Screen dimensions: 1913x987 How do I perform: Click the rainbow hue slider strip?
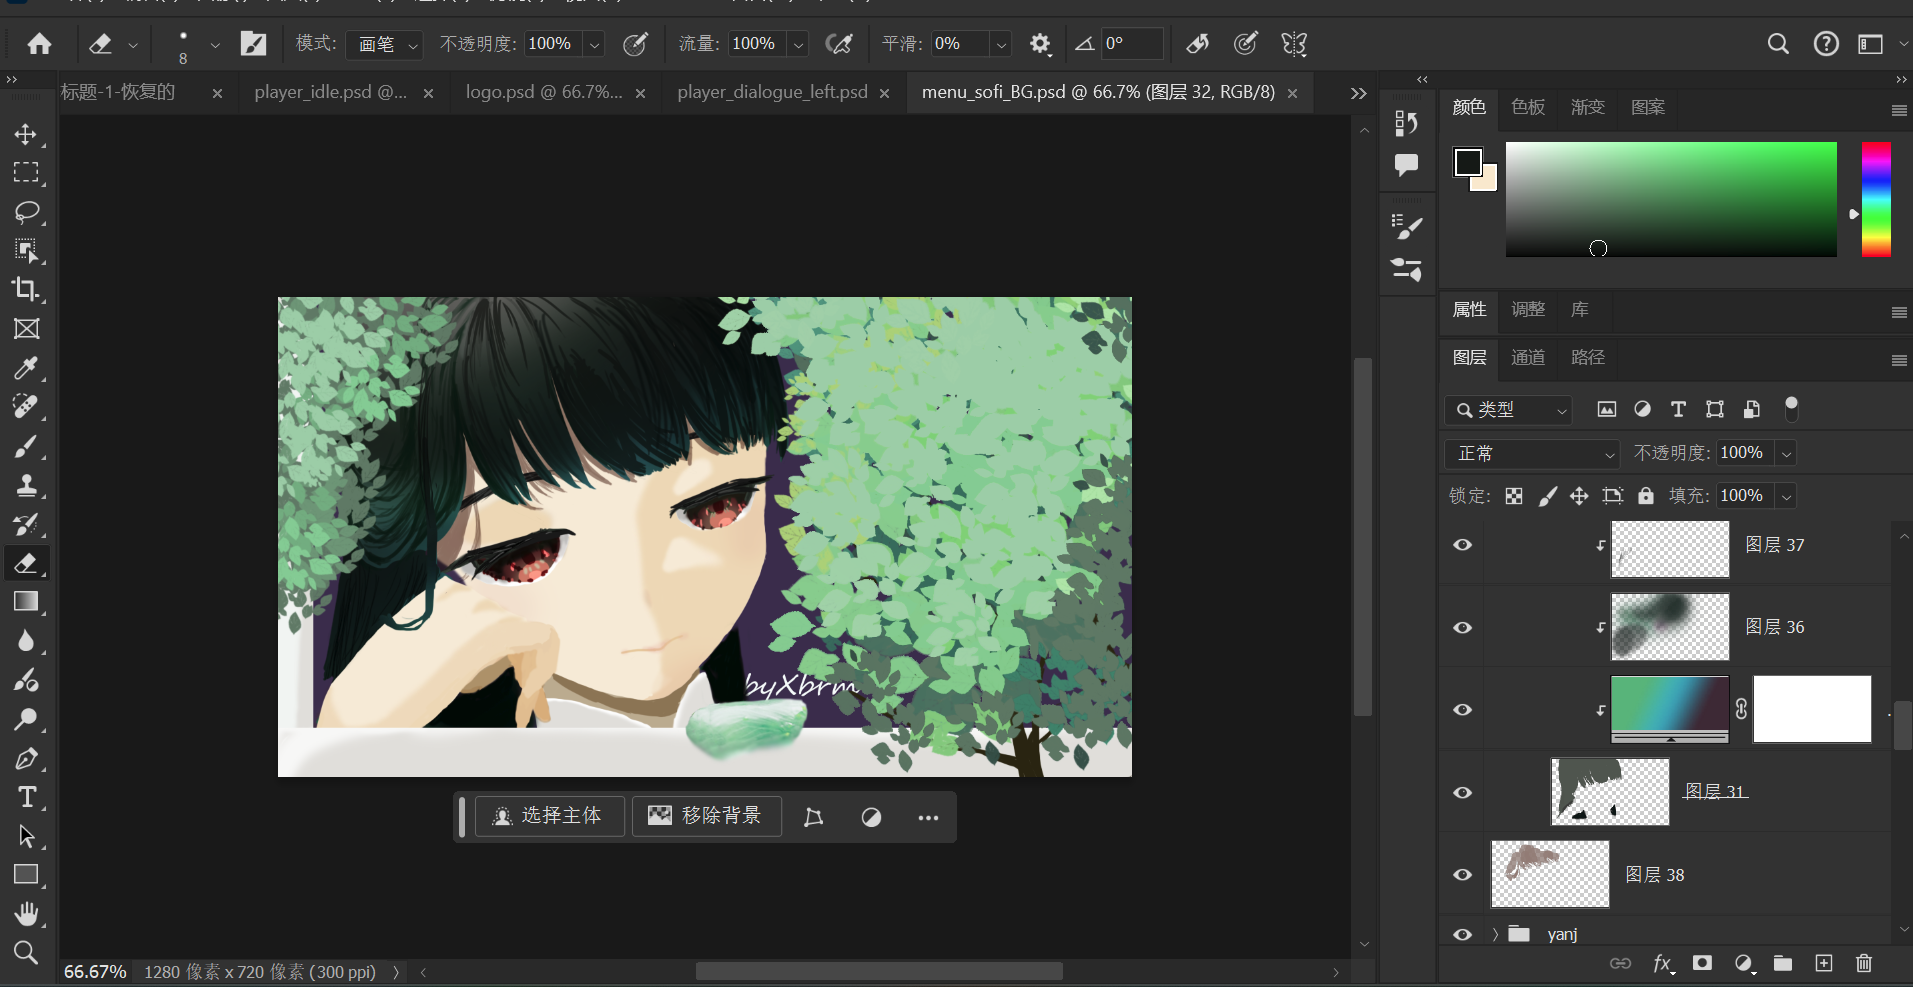[x=1876, y=199]
